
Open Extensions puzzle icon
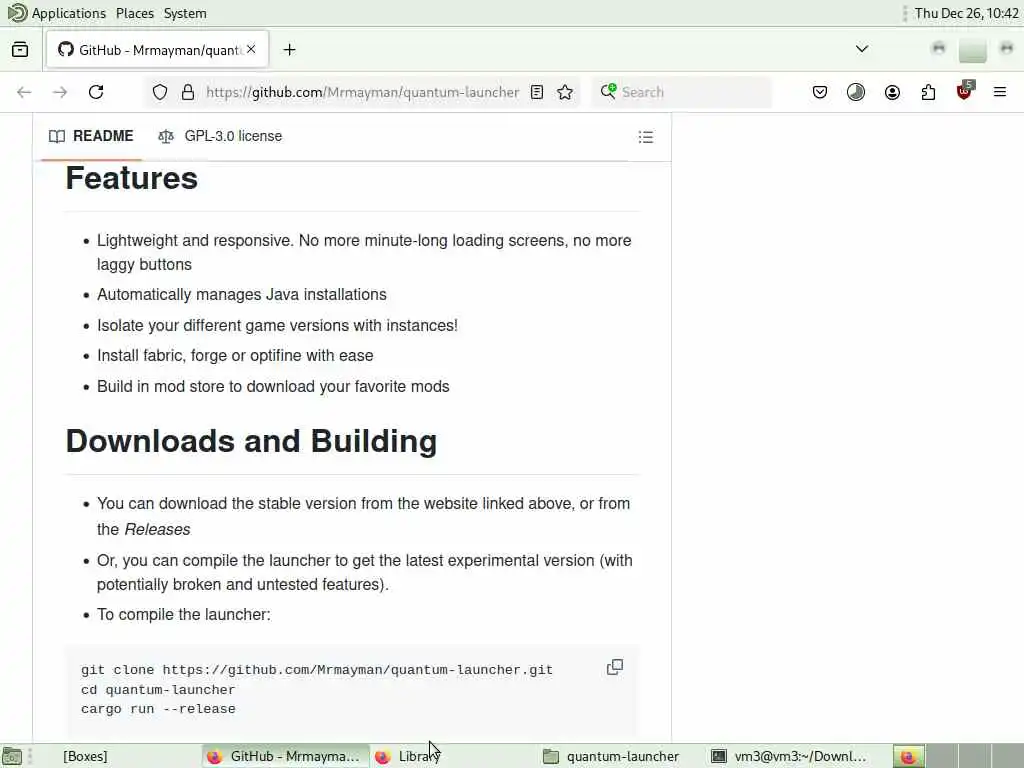(x=928, y=92)
